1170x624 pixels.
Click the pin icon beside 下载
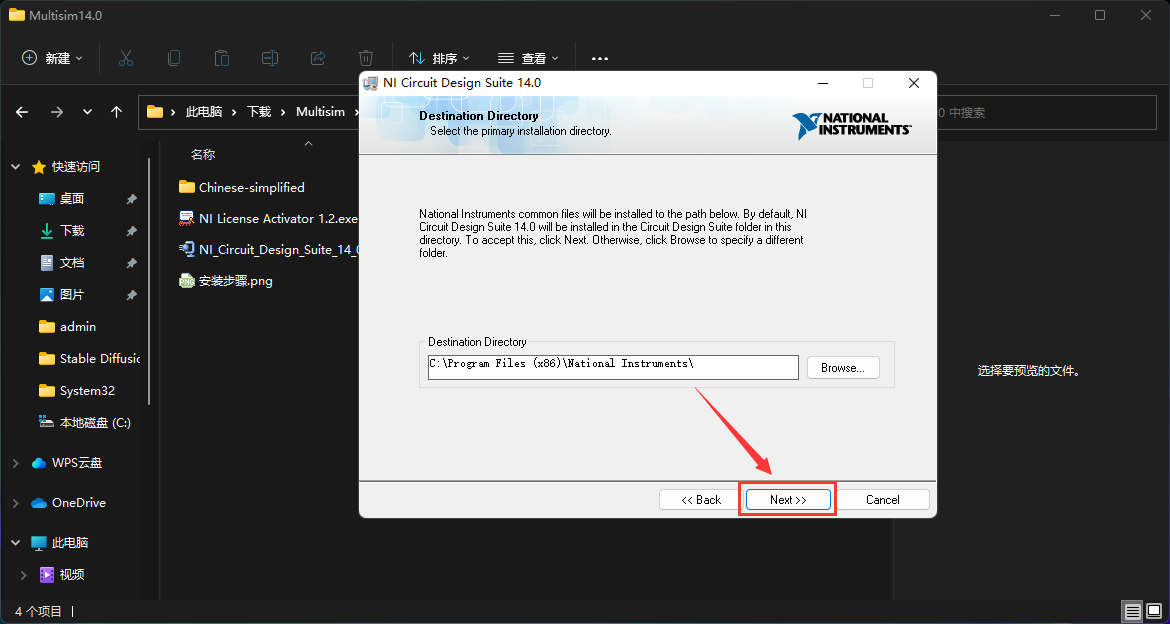coord(131,231)
